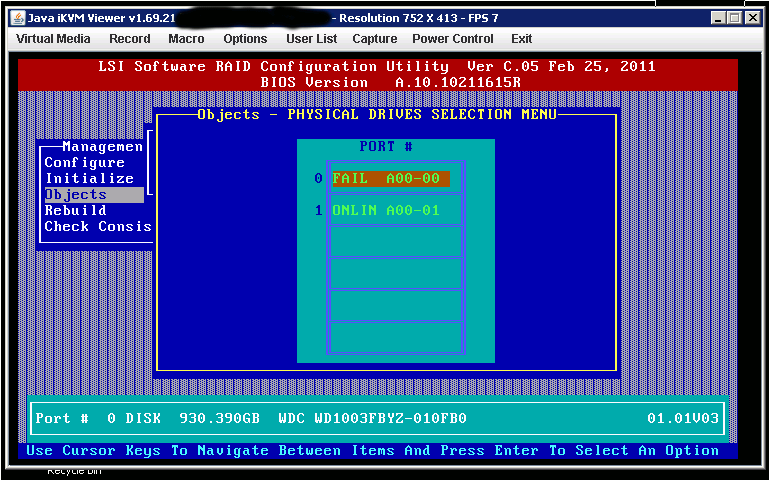The width and height of the screenshot is (769, 480).
Task: Open the Options menu
Action: point(245,39)
